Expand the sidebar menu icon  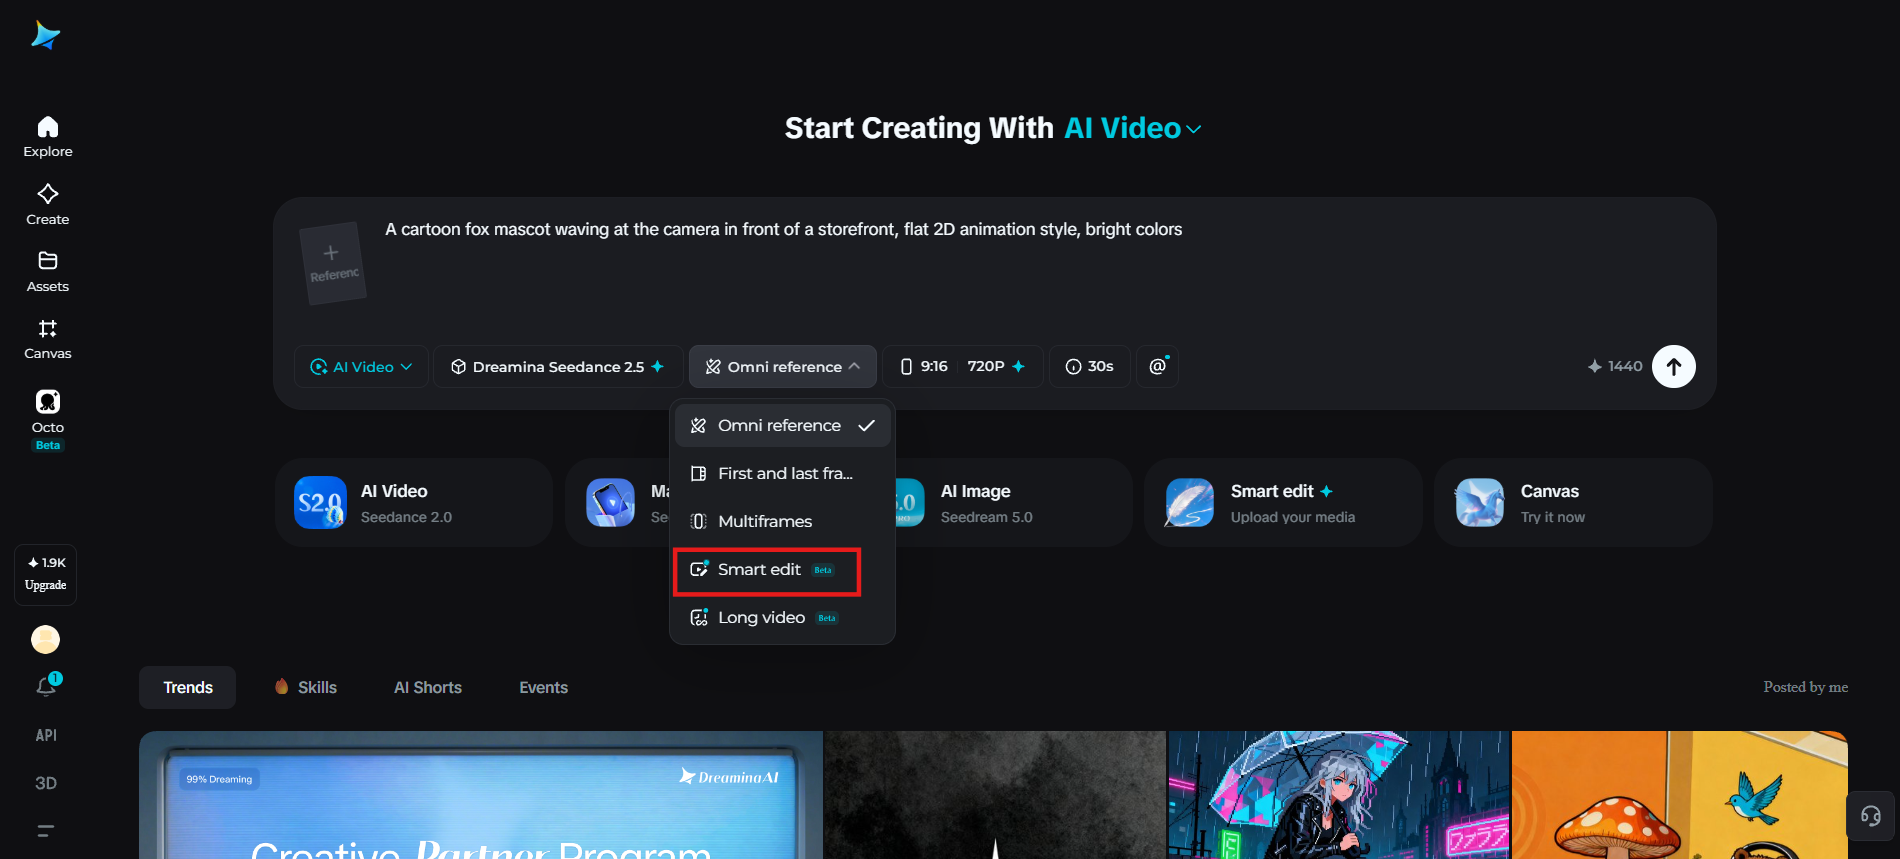46,831
